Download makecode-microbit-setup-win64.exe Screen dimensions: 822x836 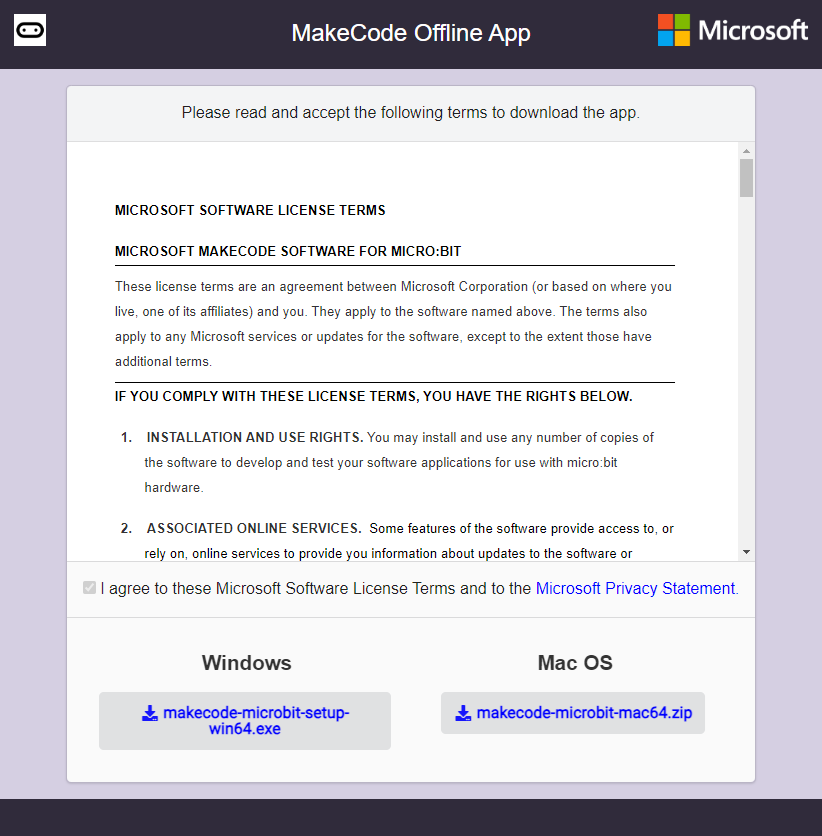245,721
